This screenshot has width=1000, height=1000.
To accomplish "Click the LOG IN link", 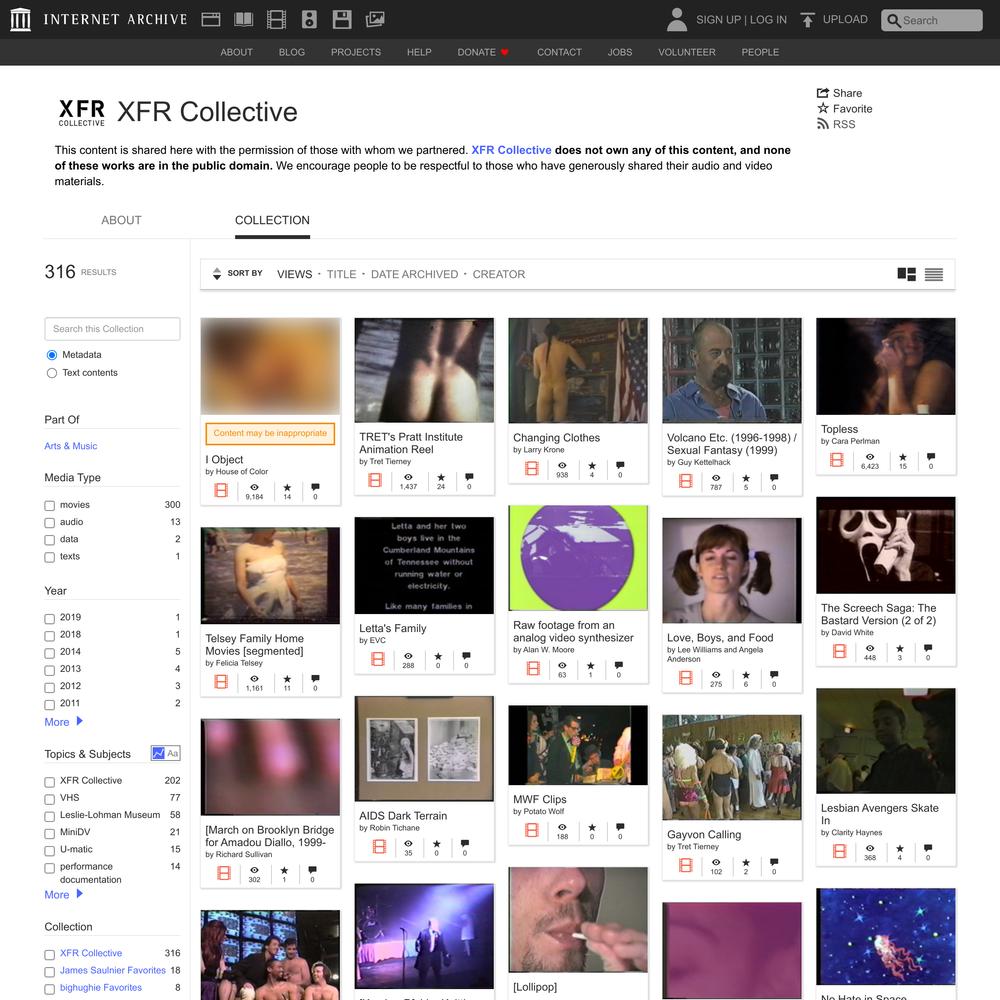I will coord(768,20).
